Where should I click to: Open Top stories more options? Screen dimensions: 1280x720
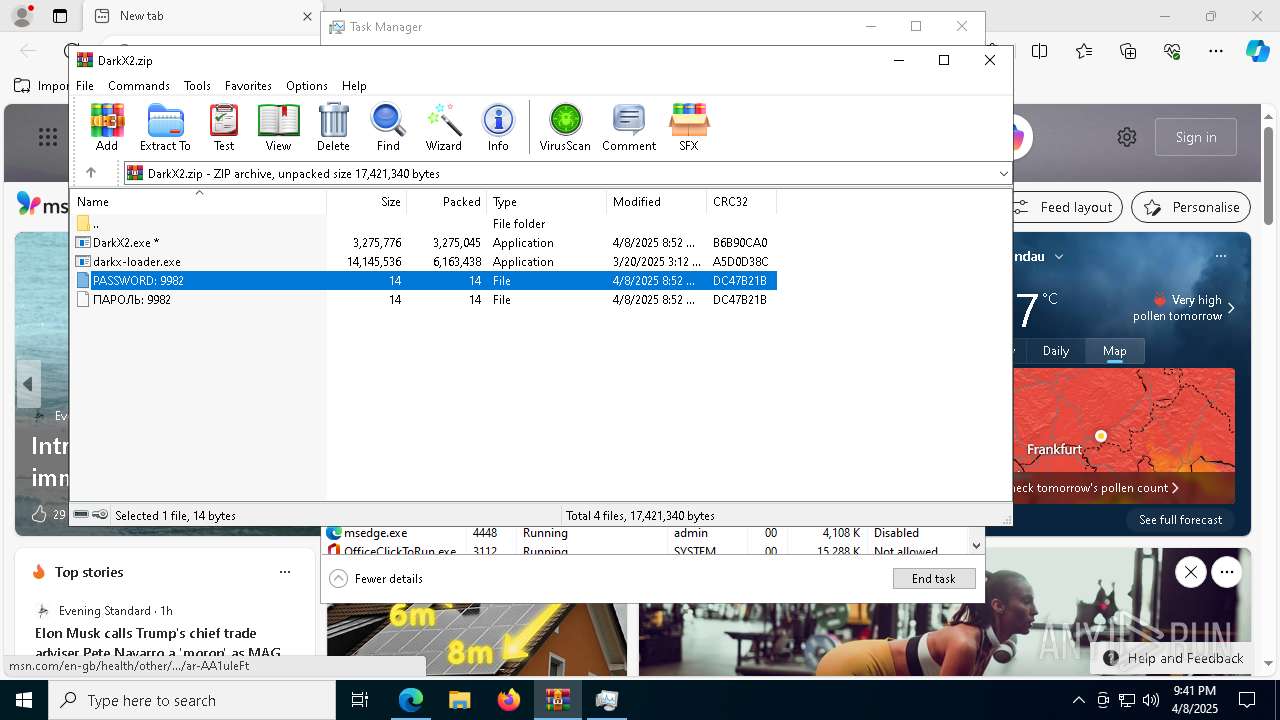[x=285, y=572]
